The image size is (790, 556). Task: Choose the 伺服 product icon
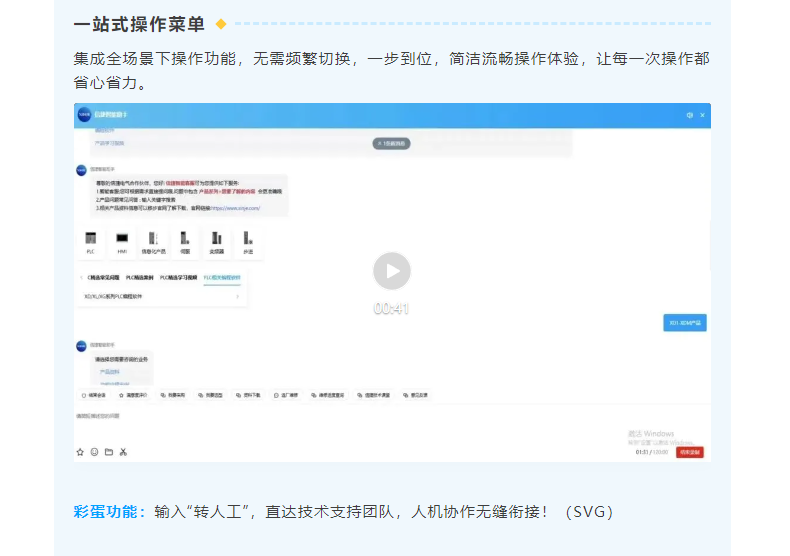[185, 240]
